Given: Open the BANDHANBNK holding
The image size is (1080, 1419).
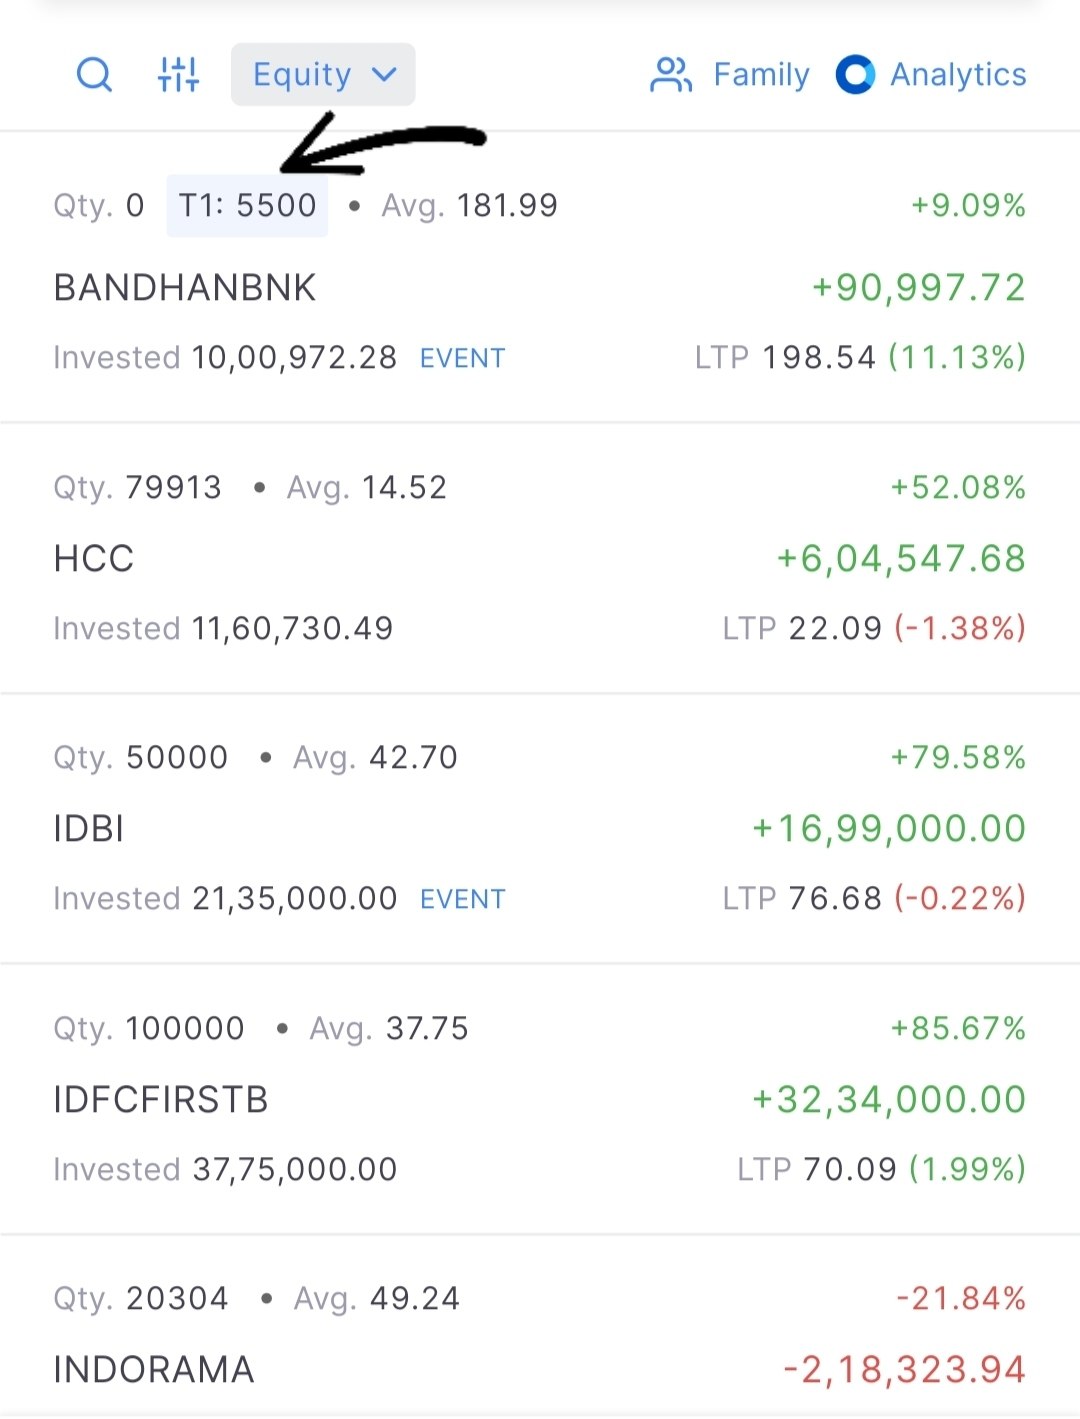Looking at the screenshot, I should [185, 288].
